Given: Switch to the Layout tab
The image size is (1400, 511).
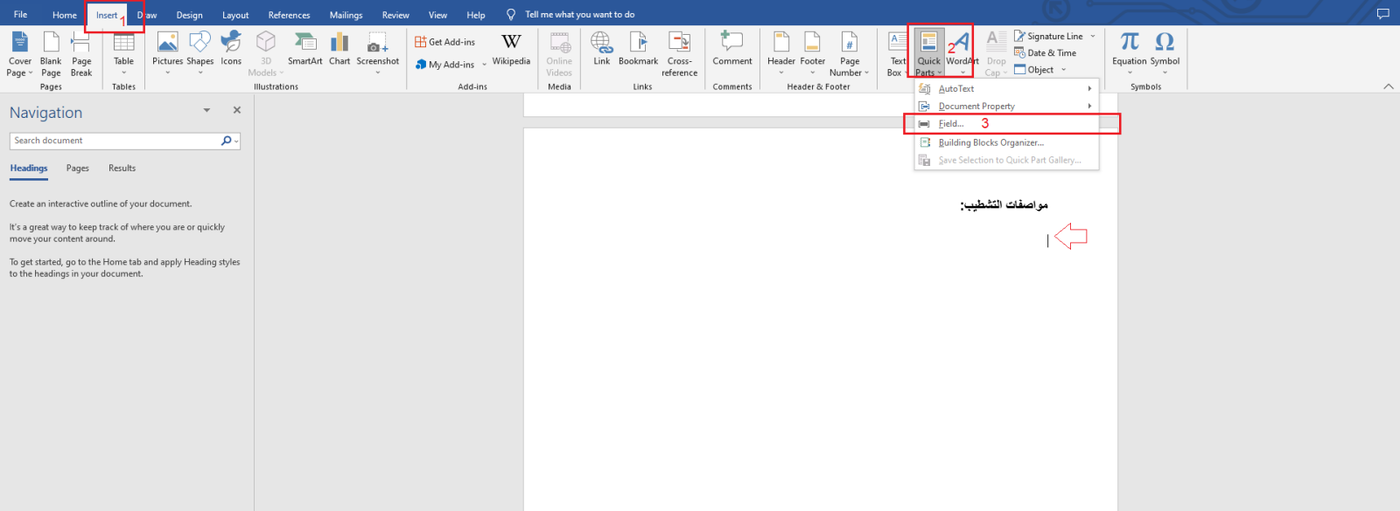Looking at the screenshot, I should click(236, 15).
